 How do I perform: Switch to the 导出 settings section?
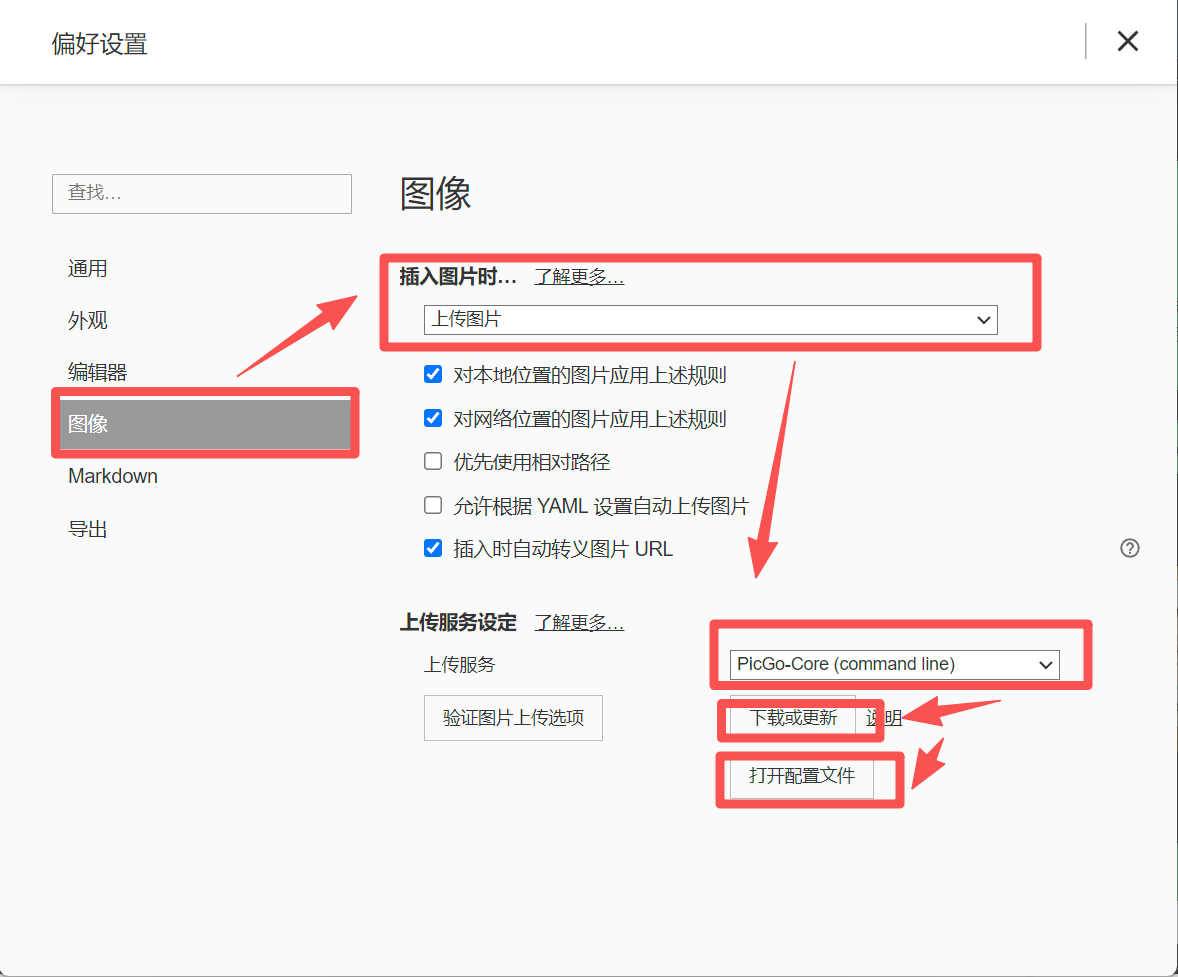coord(88,529)
